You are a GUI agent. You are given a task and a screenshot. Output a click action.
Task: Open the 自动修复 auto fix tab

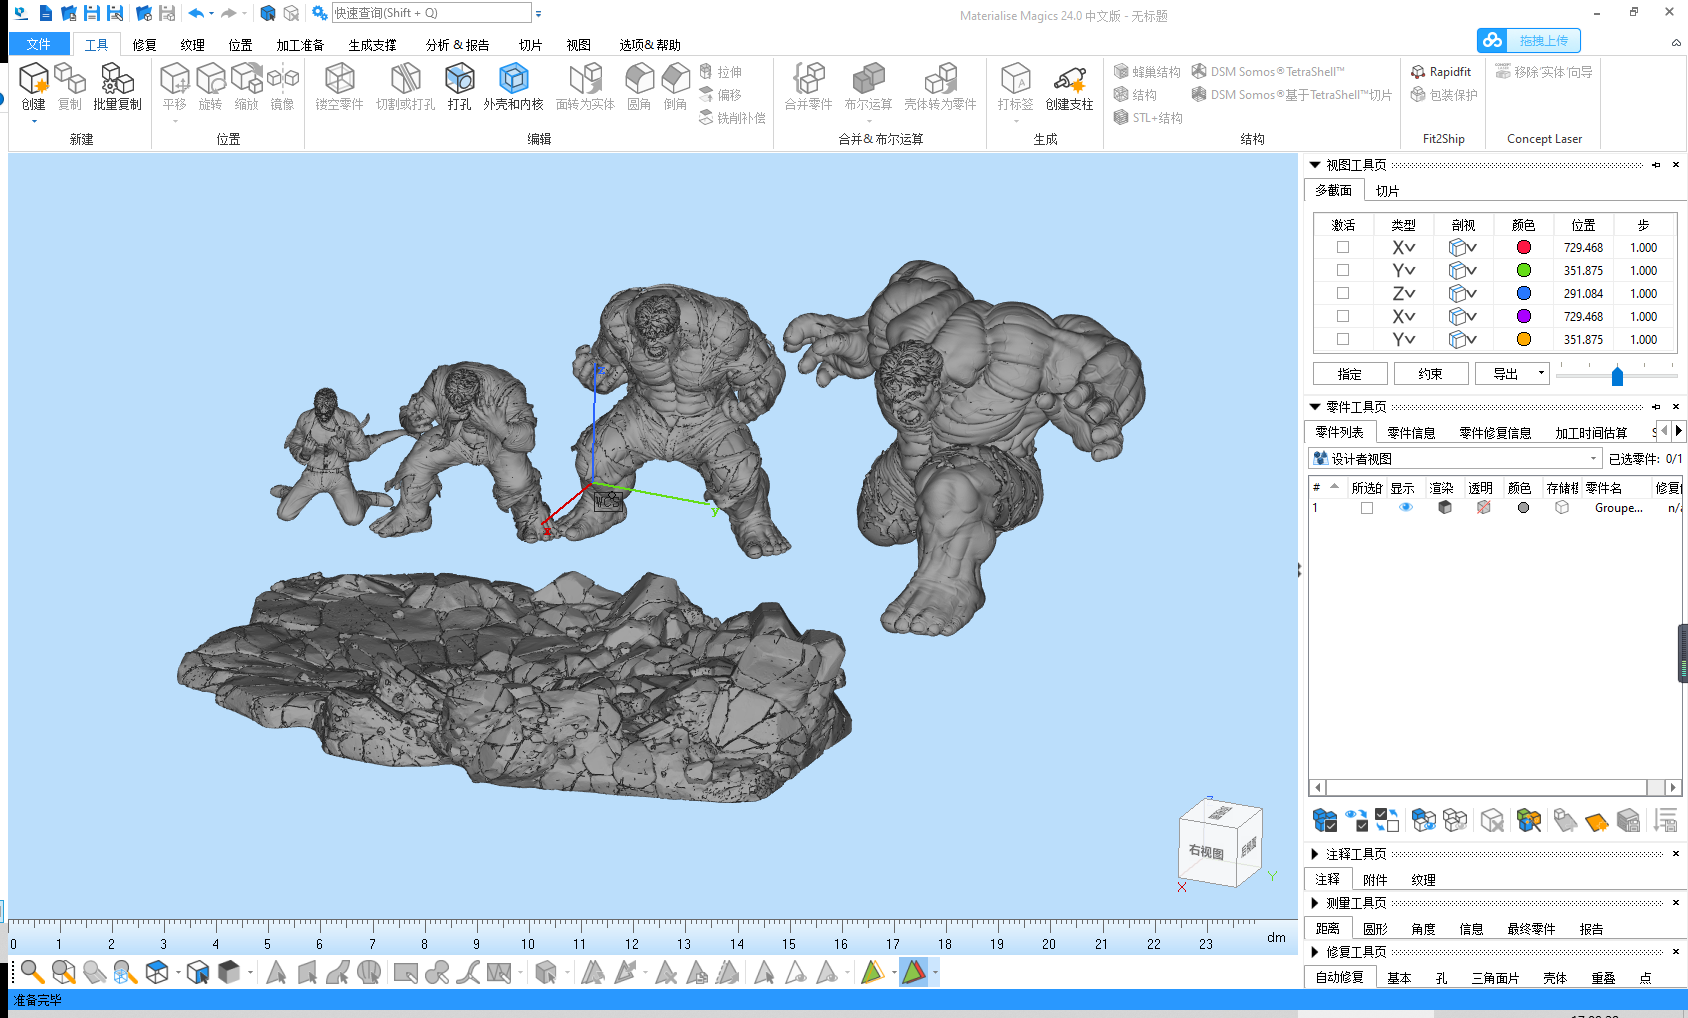tap(1340, 977)
